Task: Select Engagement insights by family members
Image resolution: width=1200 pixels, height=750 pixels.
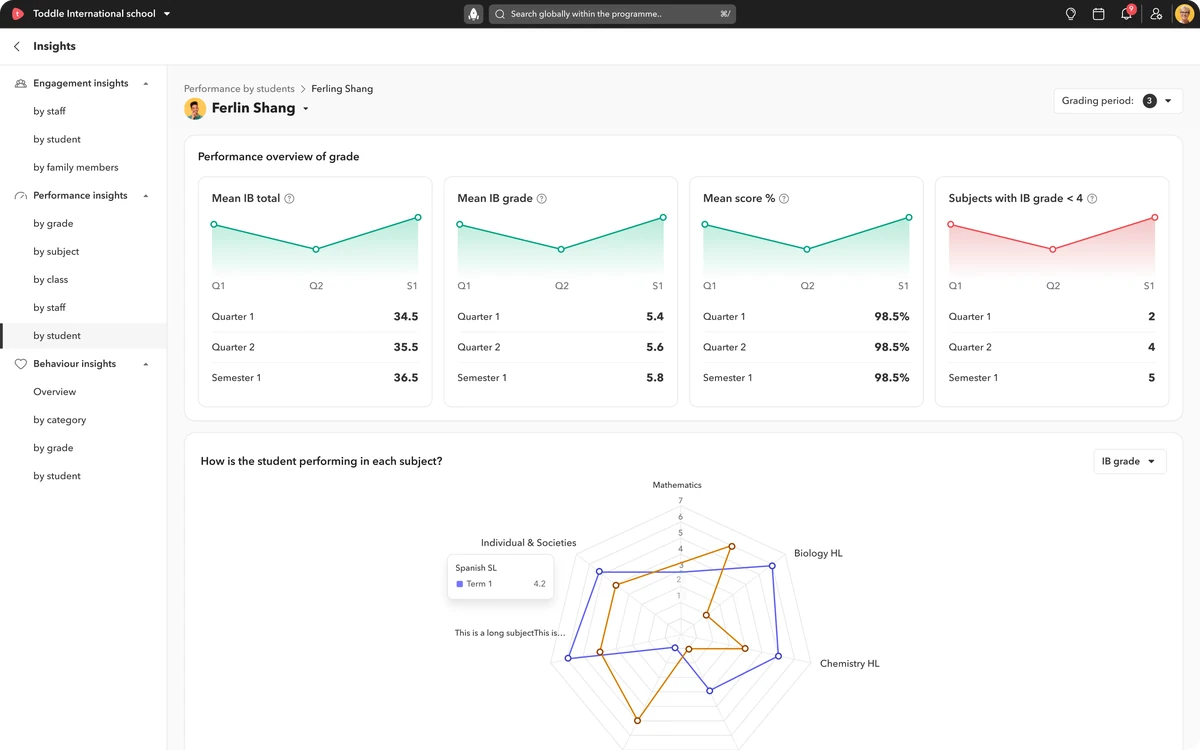Action: tap(76, 167)
